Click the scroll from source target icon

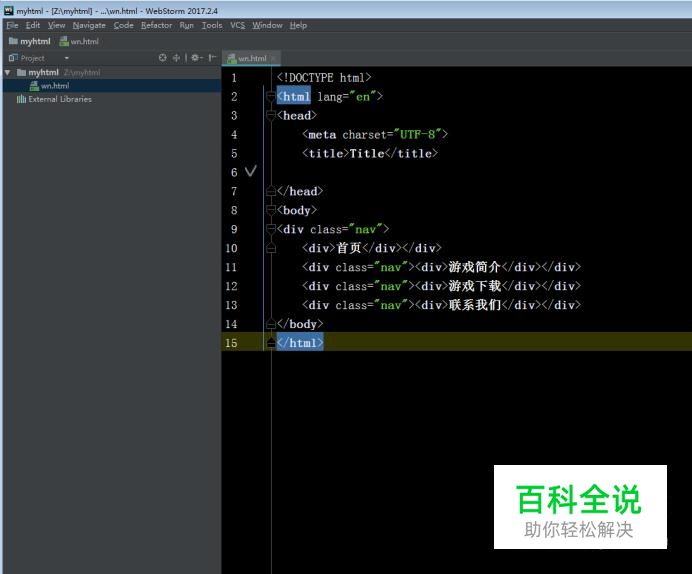(163, 58)
